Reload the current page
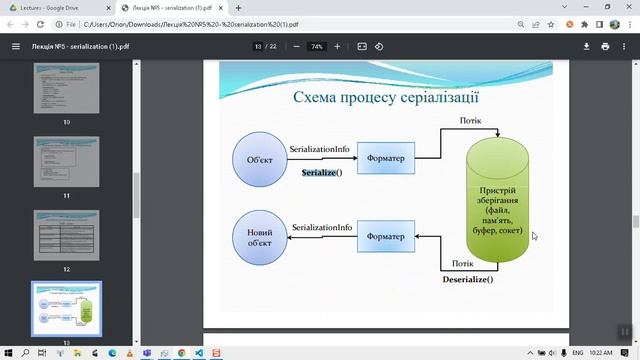Image resolution: width=640 pixels, height=360 pixels. coord(40,24)
